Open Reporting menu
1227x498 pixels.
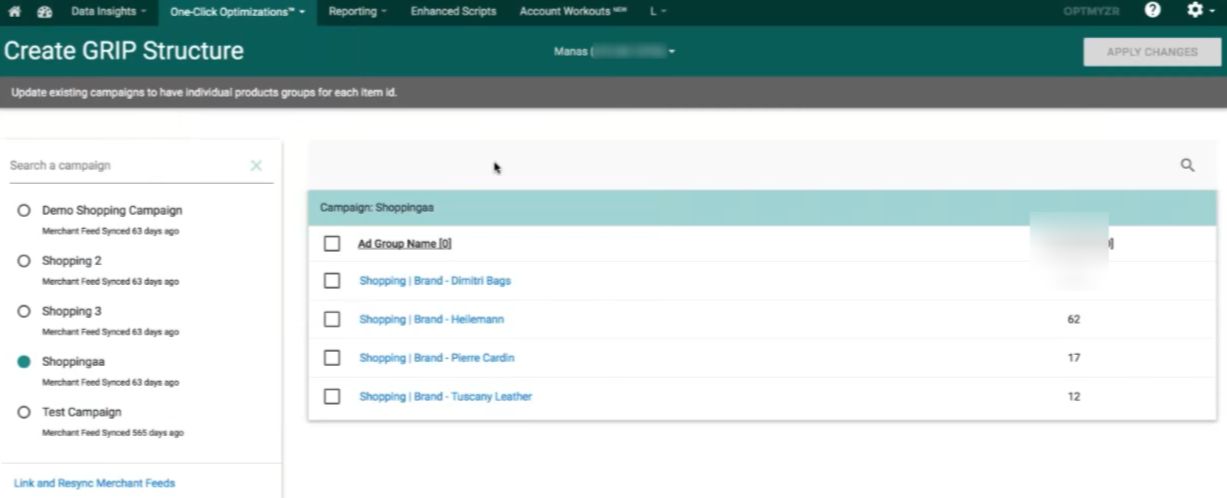[358, 11]
